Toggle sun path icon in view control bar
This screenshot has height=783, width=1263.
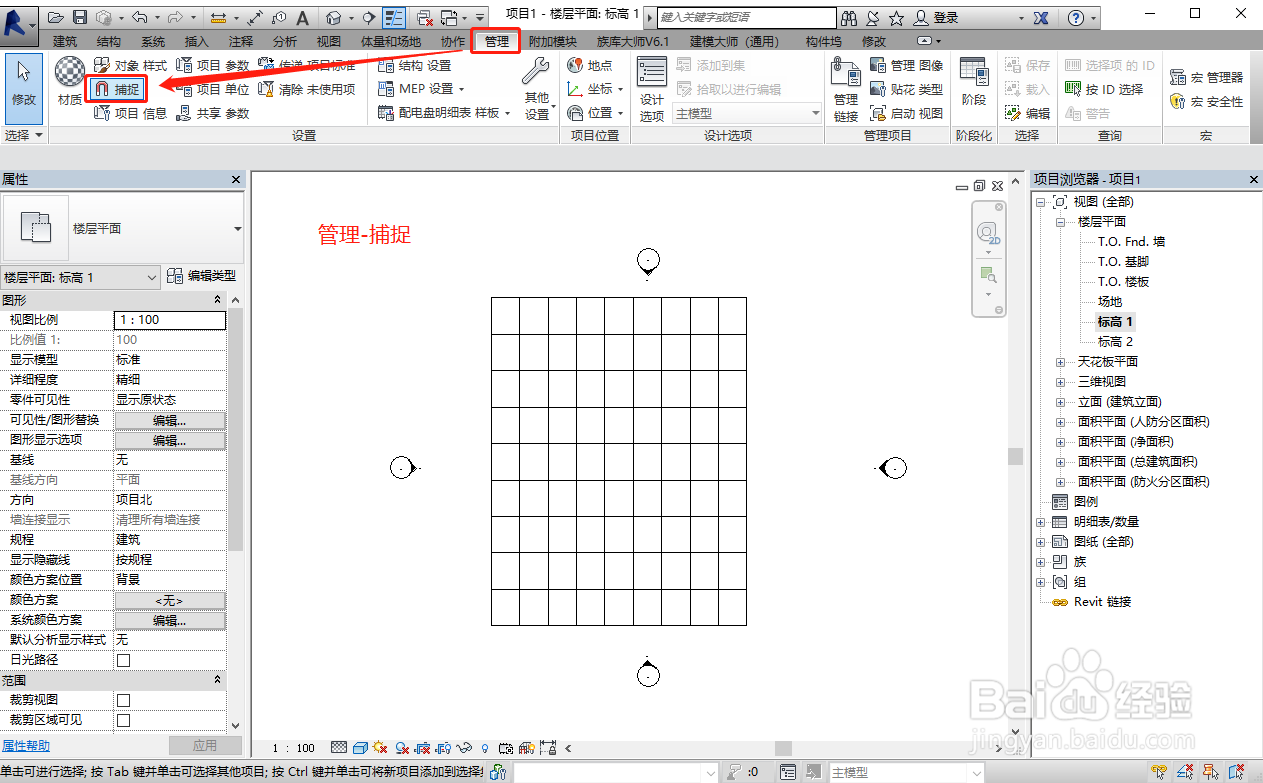[380, 747]
